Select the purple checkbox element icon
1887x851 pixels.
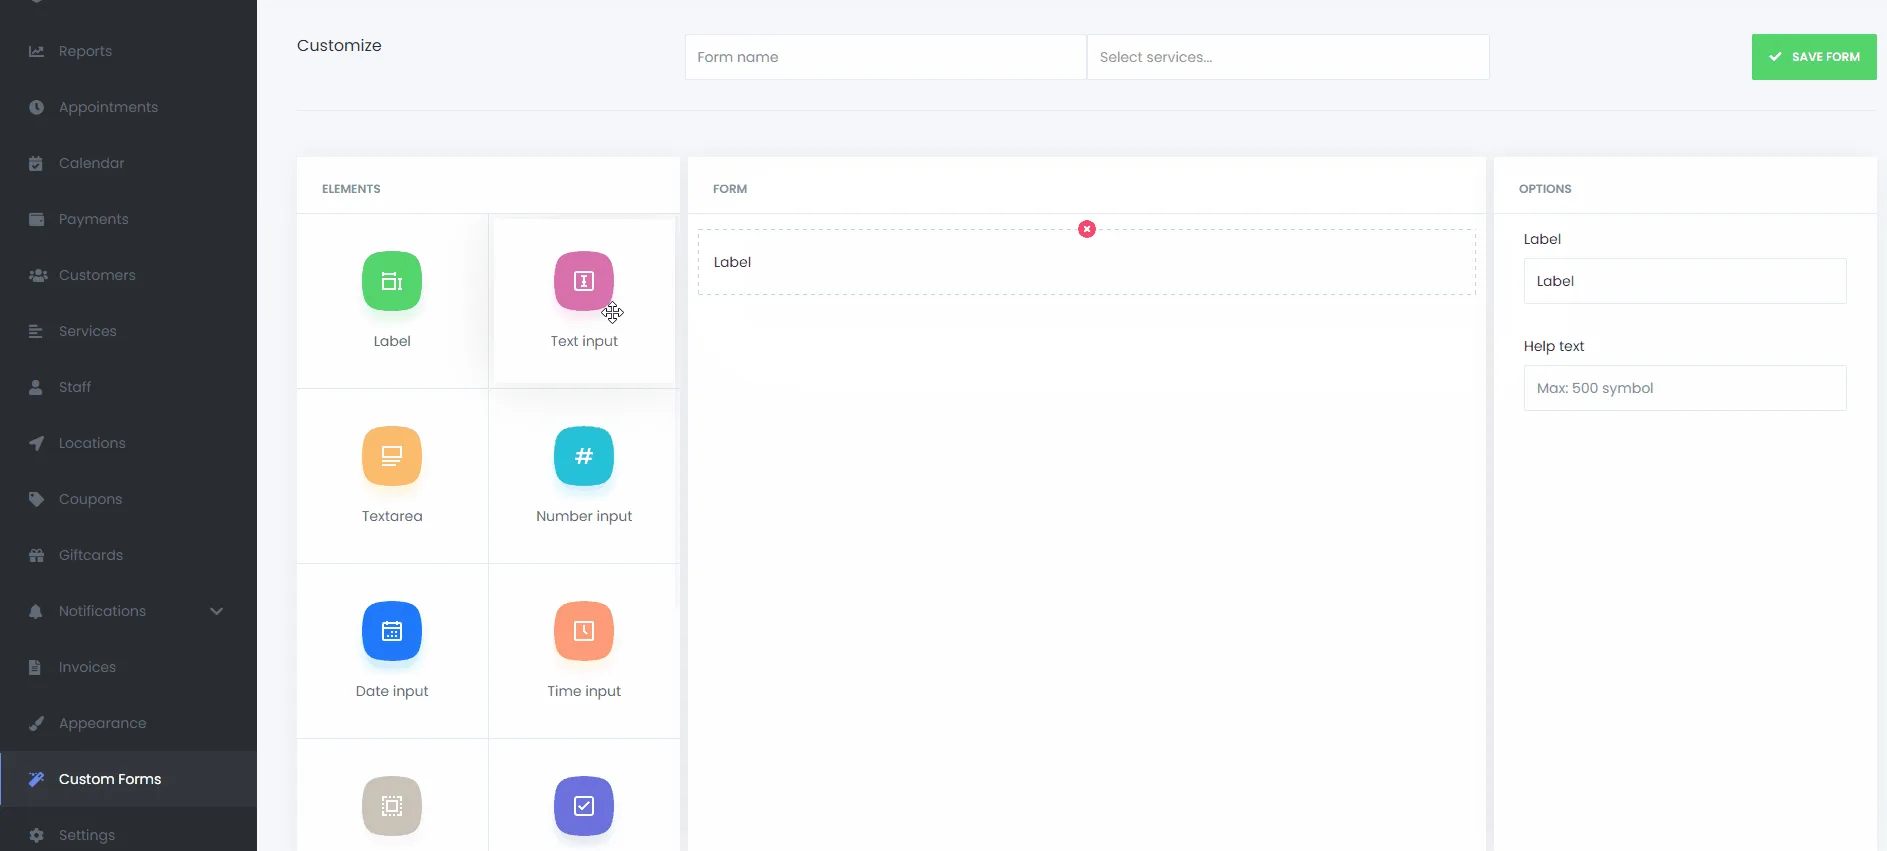click(584, 806)
